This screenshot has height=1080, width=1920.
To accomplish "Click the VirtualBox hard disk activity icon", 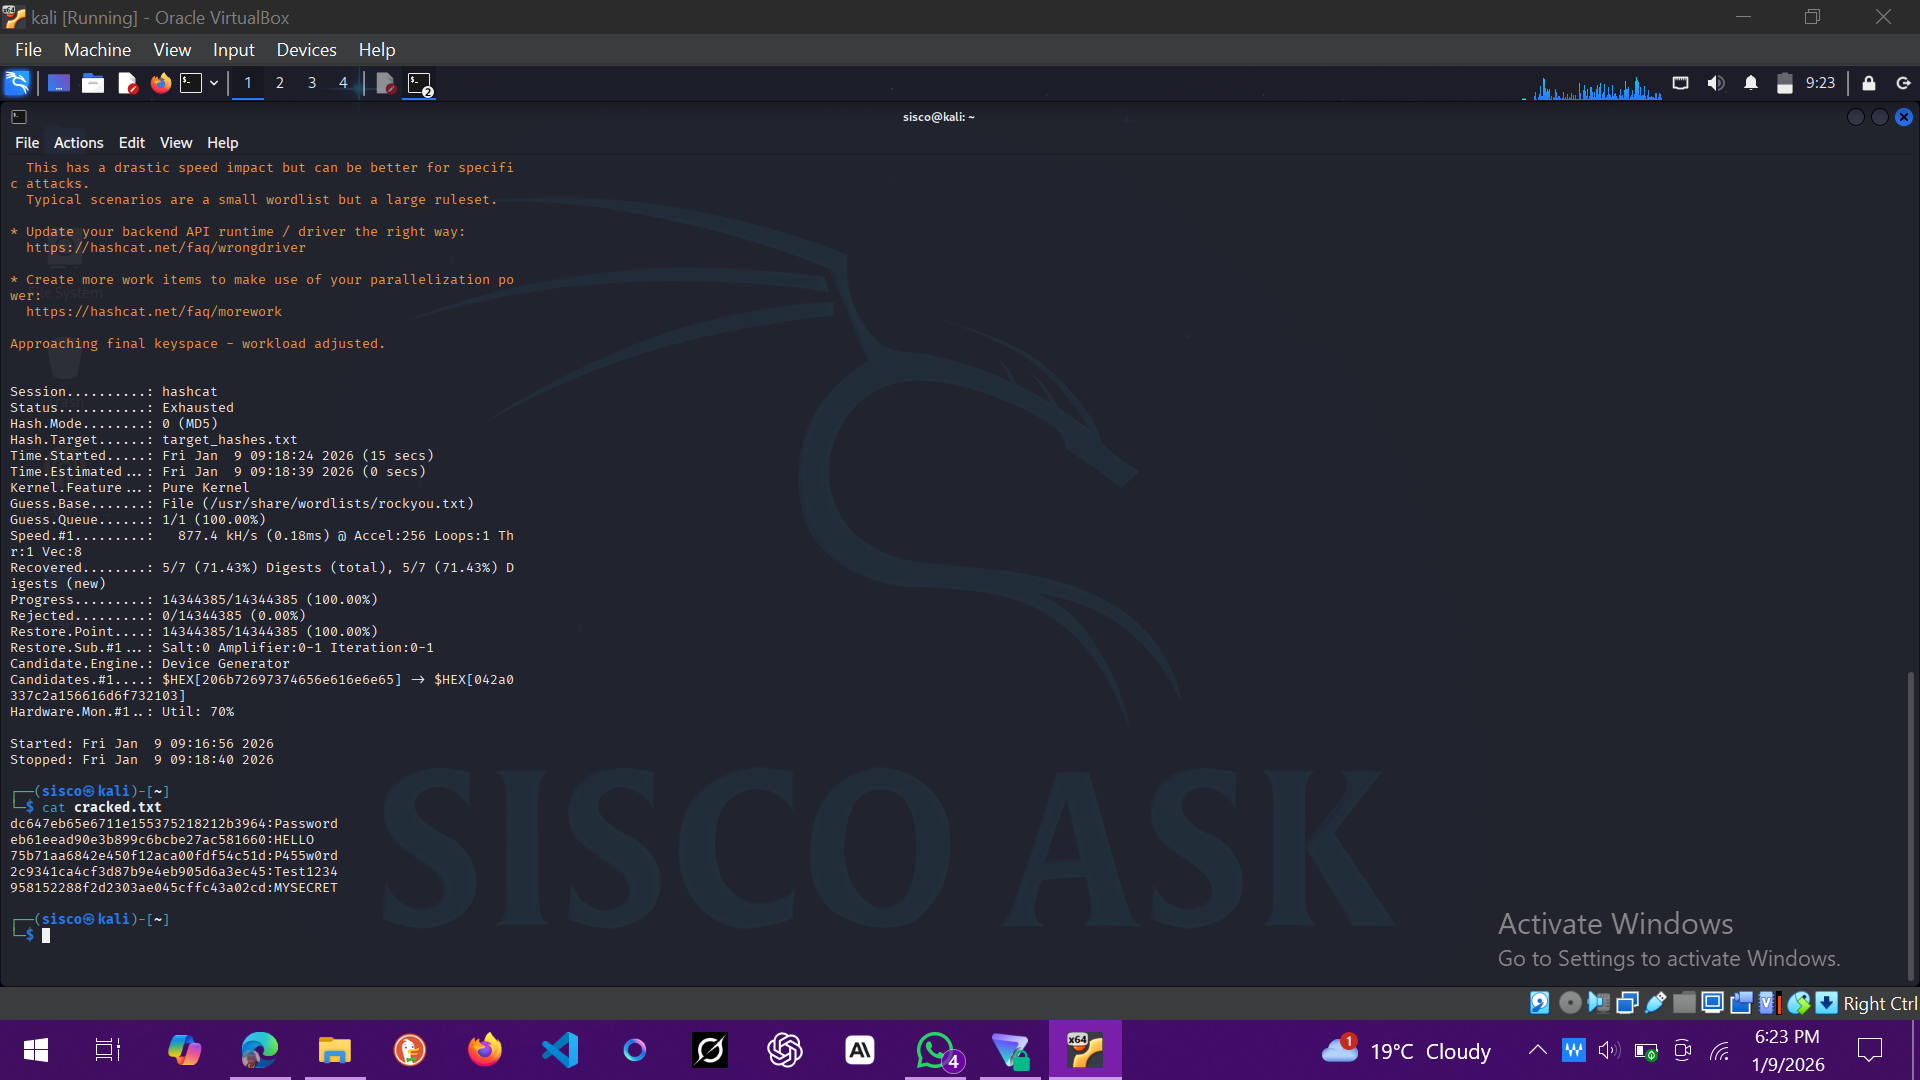I will click(1540, 1003).
